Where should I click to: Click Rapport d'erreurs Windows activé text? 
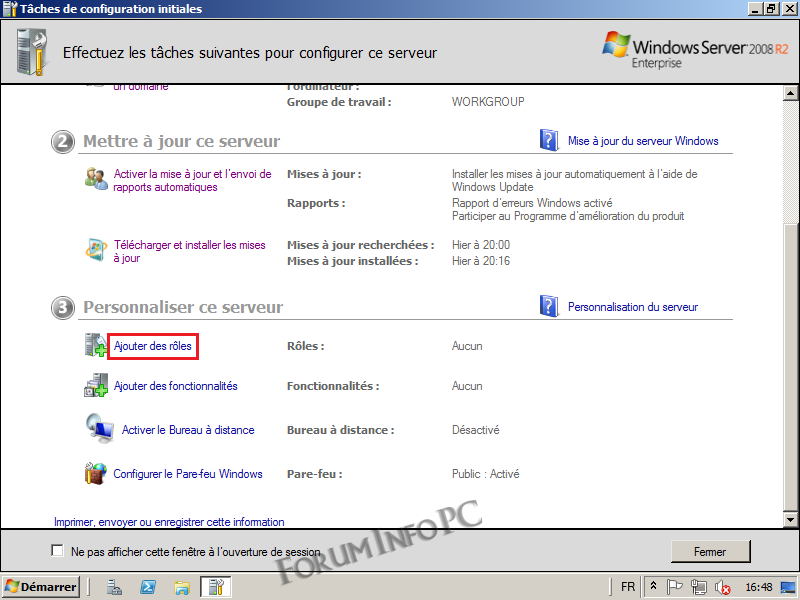(532, 203)
